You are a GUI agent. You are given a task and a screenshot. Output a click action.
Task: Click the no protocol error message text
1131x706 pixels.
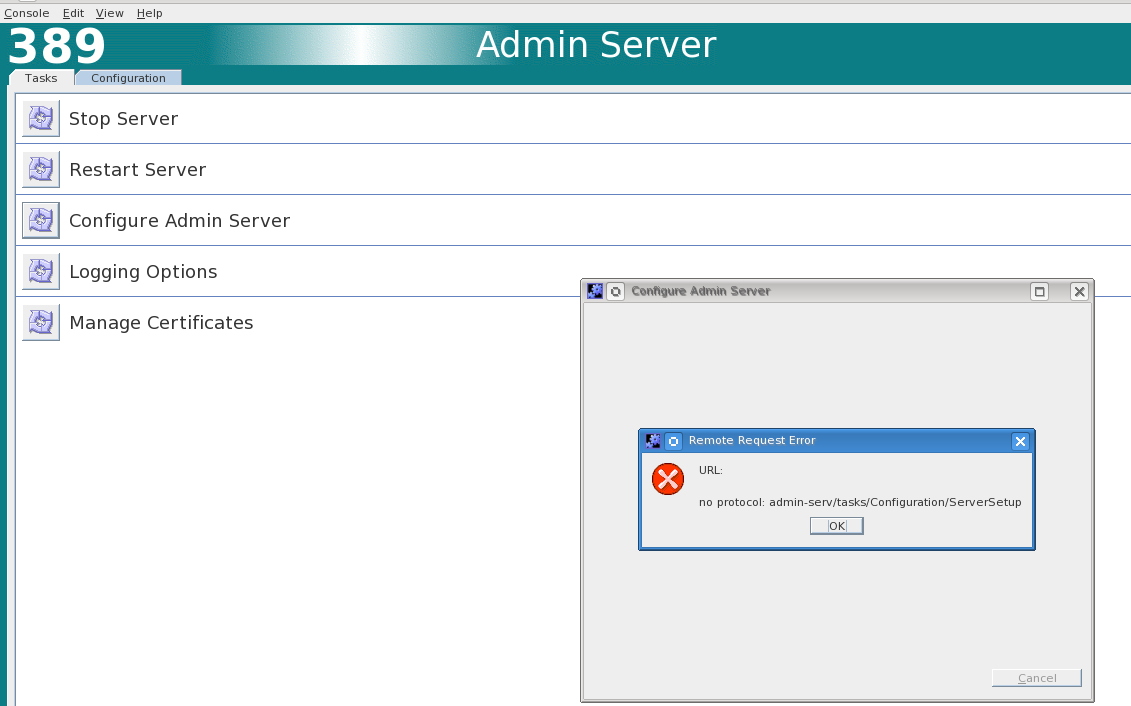[x=860, y=502]
